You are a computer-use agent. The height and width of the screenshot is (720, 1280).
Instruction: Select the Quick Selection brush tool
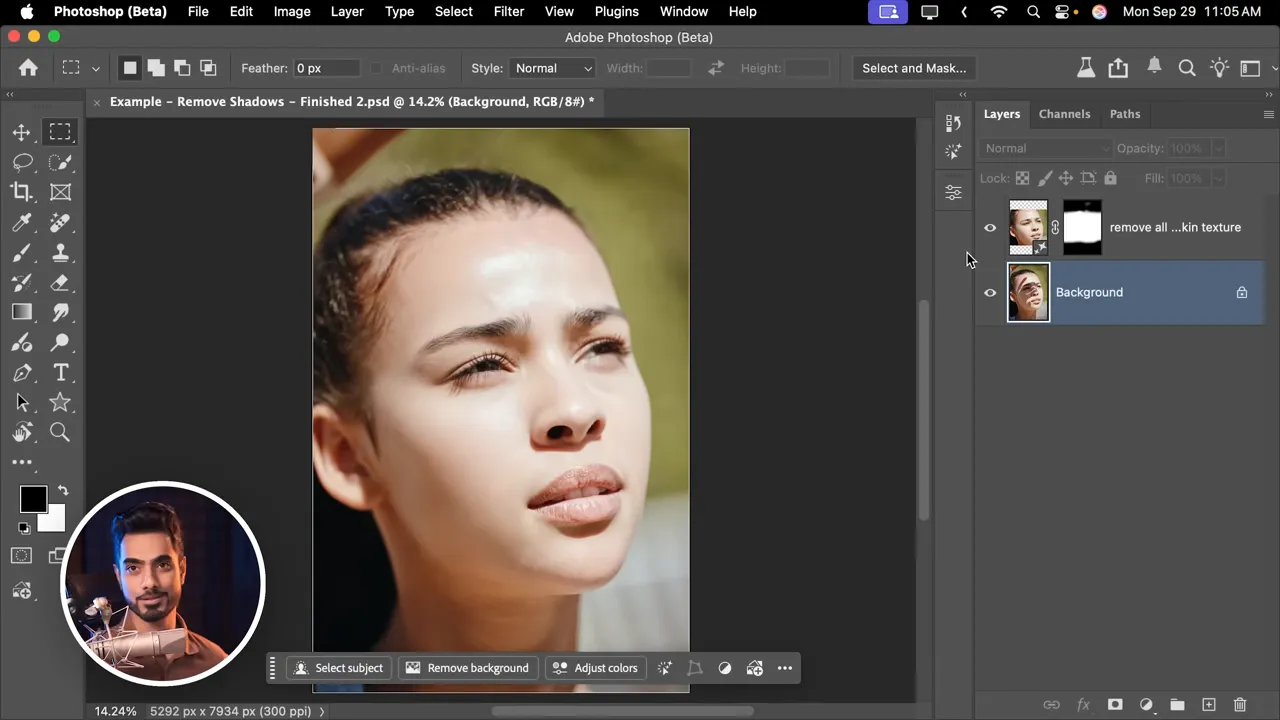60,162
